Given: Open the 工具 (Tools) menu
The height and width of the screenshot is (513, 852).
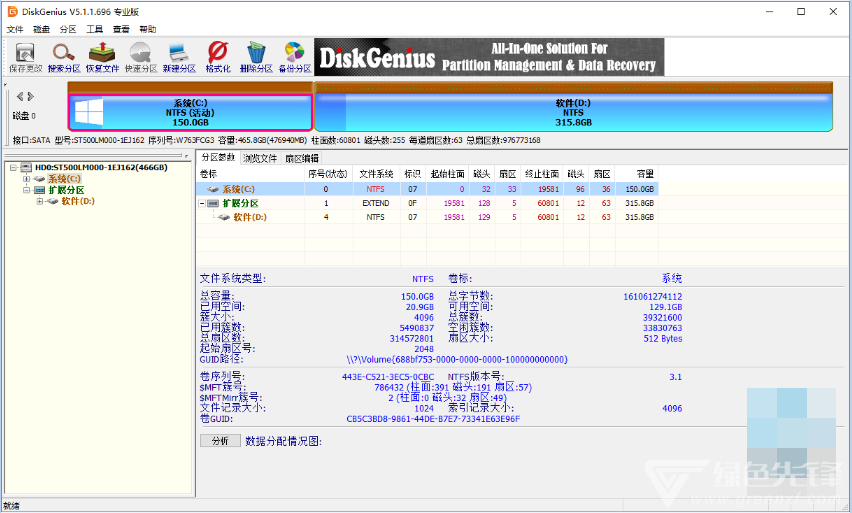Looking at the screenshot, I should click(x=95, y=29).
